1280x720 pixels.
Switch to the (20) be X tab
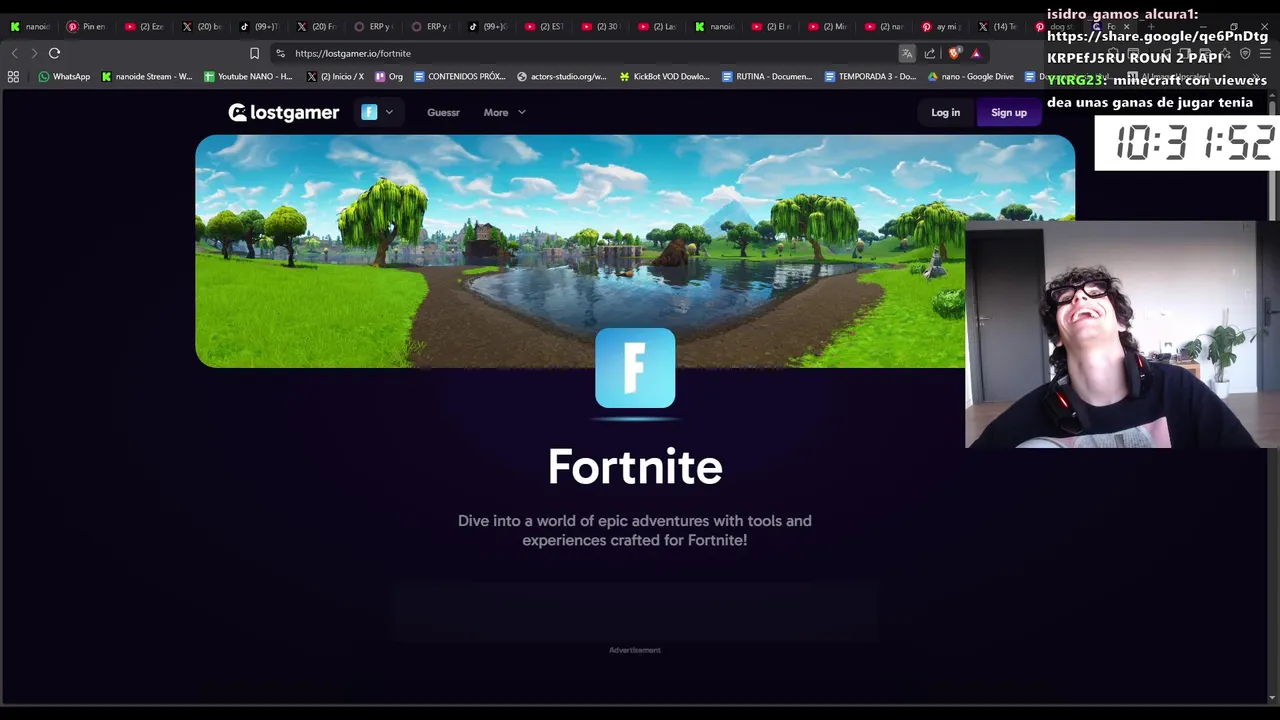click(201, 27)
